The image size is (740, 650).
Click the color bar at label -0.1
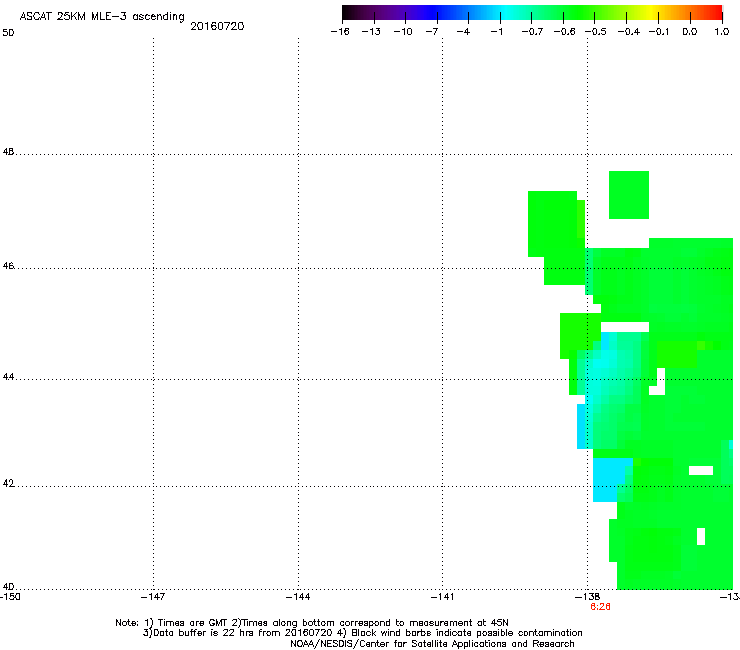click(x=659, y=32)
